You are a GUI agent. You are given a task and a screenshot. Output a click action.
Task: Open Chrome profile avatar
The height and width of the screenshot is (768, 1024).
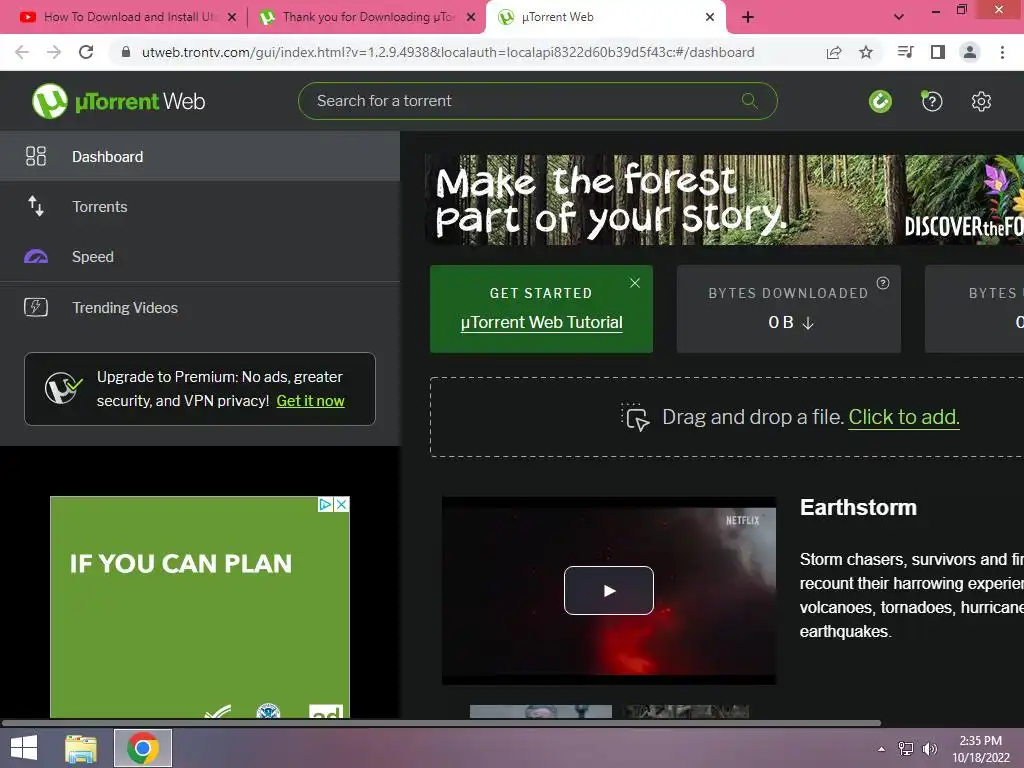pos(970,52)
